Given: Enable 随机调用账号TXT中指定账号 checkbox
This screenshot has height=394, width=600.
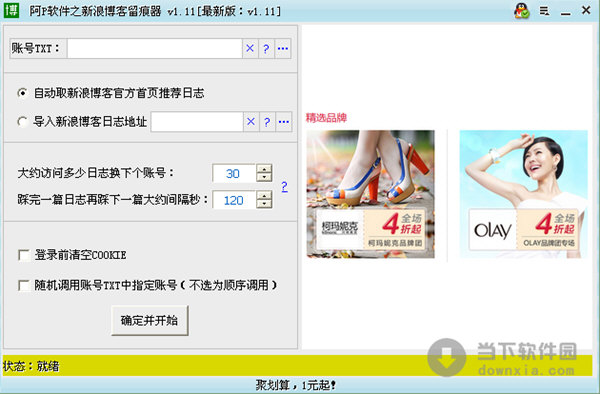Looking at the screenshot, I should click(24, 285).
